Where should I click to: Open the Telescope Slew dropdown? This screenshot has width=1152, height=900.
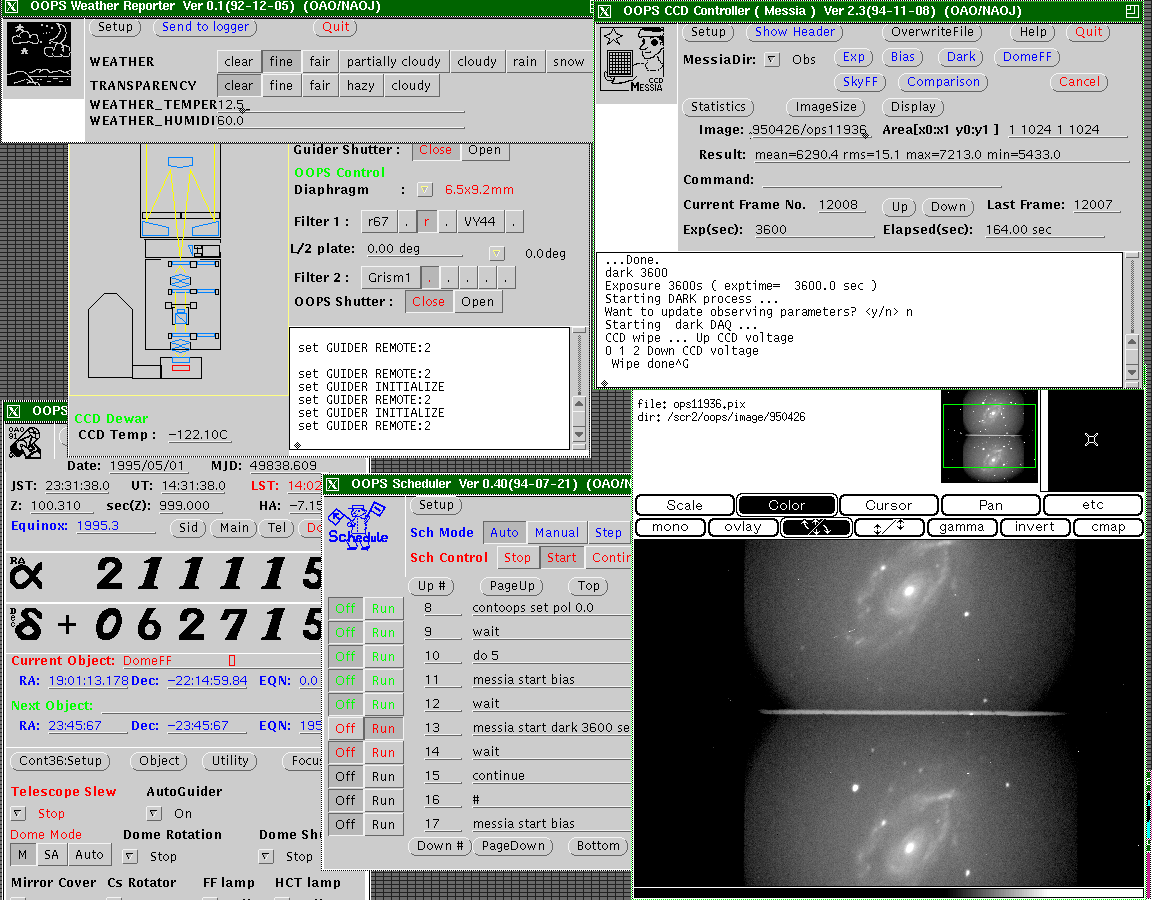19,813
